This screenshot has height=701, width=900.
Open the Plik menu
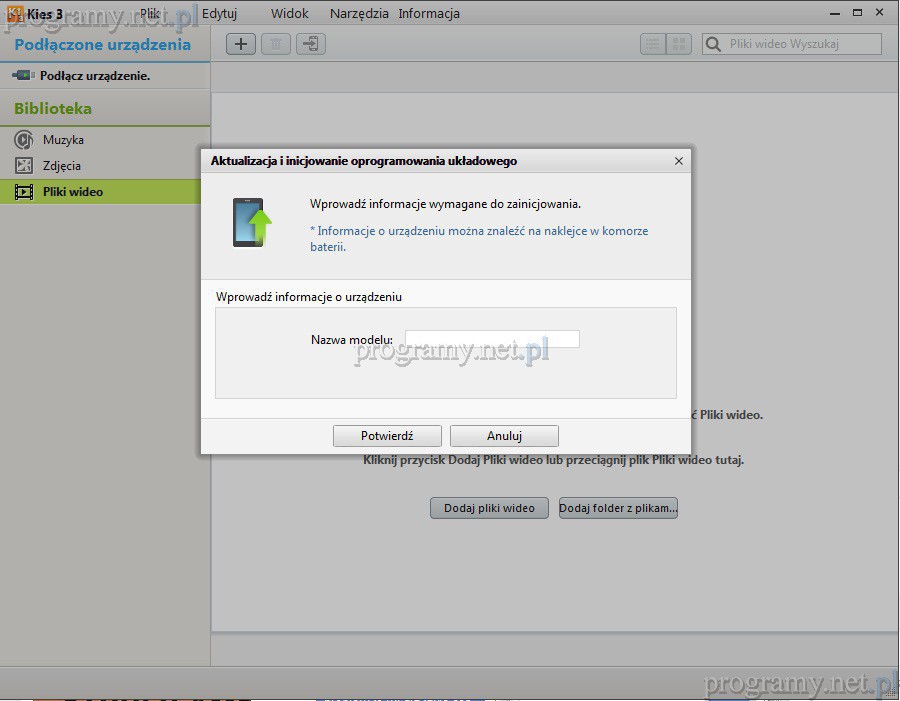pos(150,14)
